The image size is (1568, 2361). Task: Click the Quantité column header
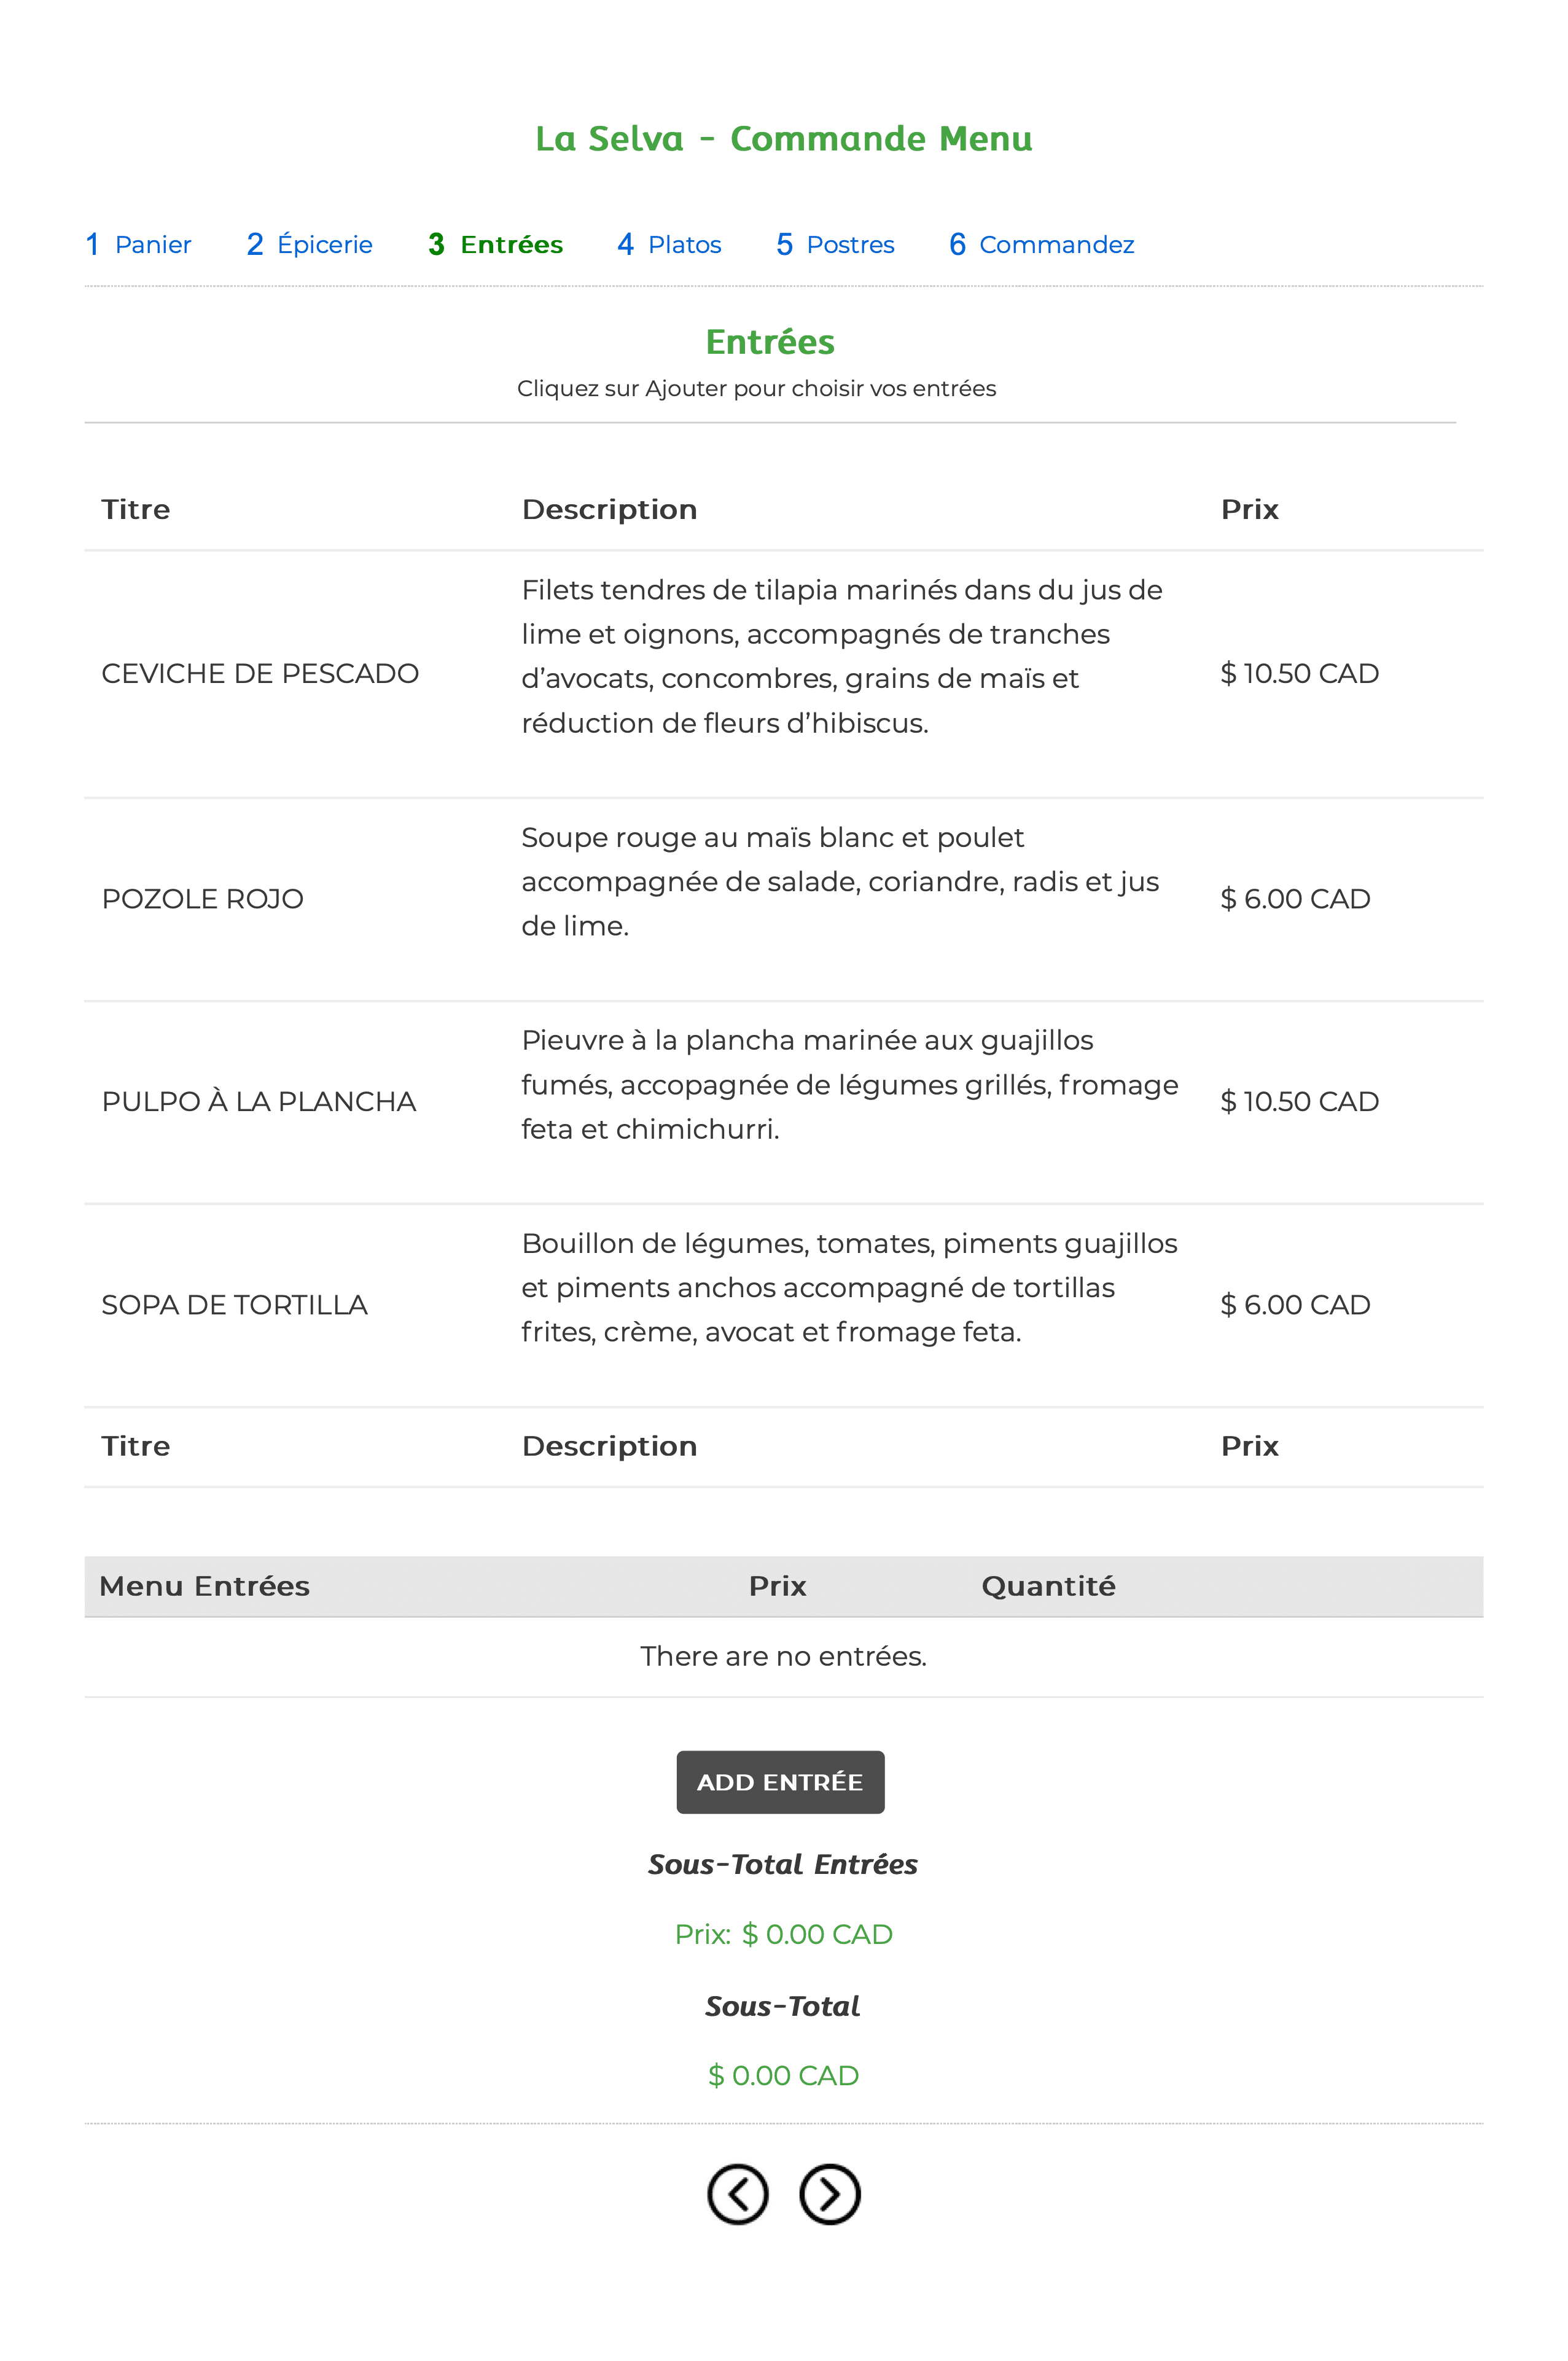click(1048, 1586)
